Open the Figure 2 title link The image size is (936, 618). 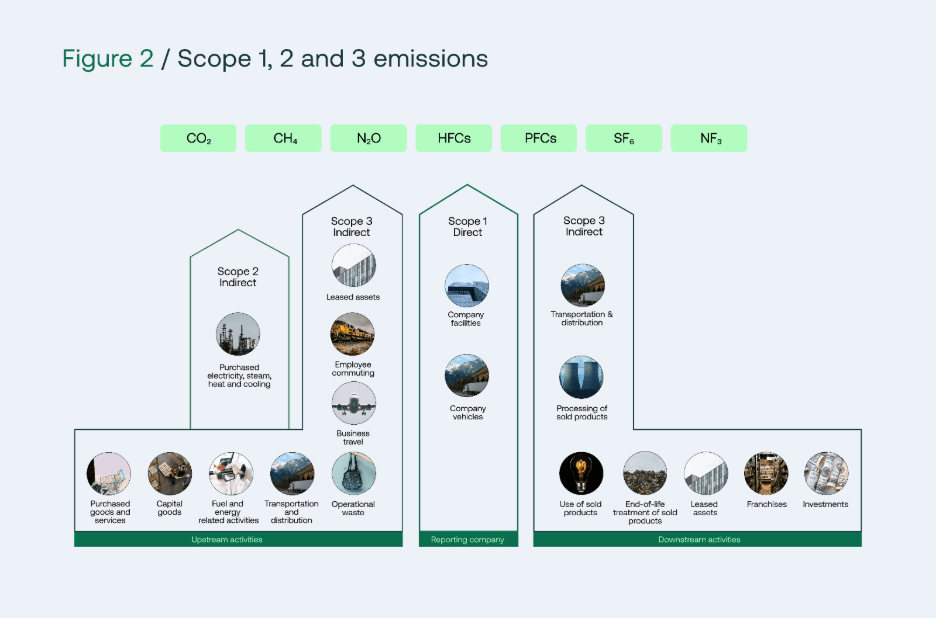[x=107, y=58]
